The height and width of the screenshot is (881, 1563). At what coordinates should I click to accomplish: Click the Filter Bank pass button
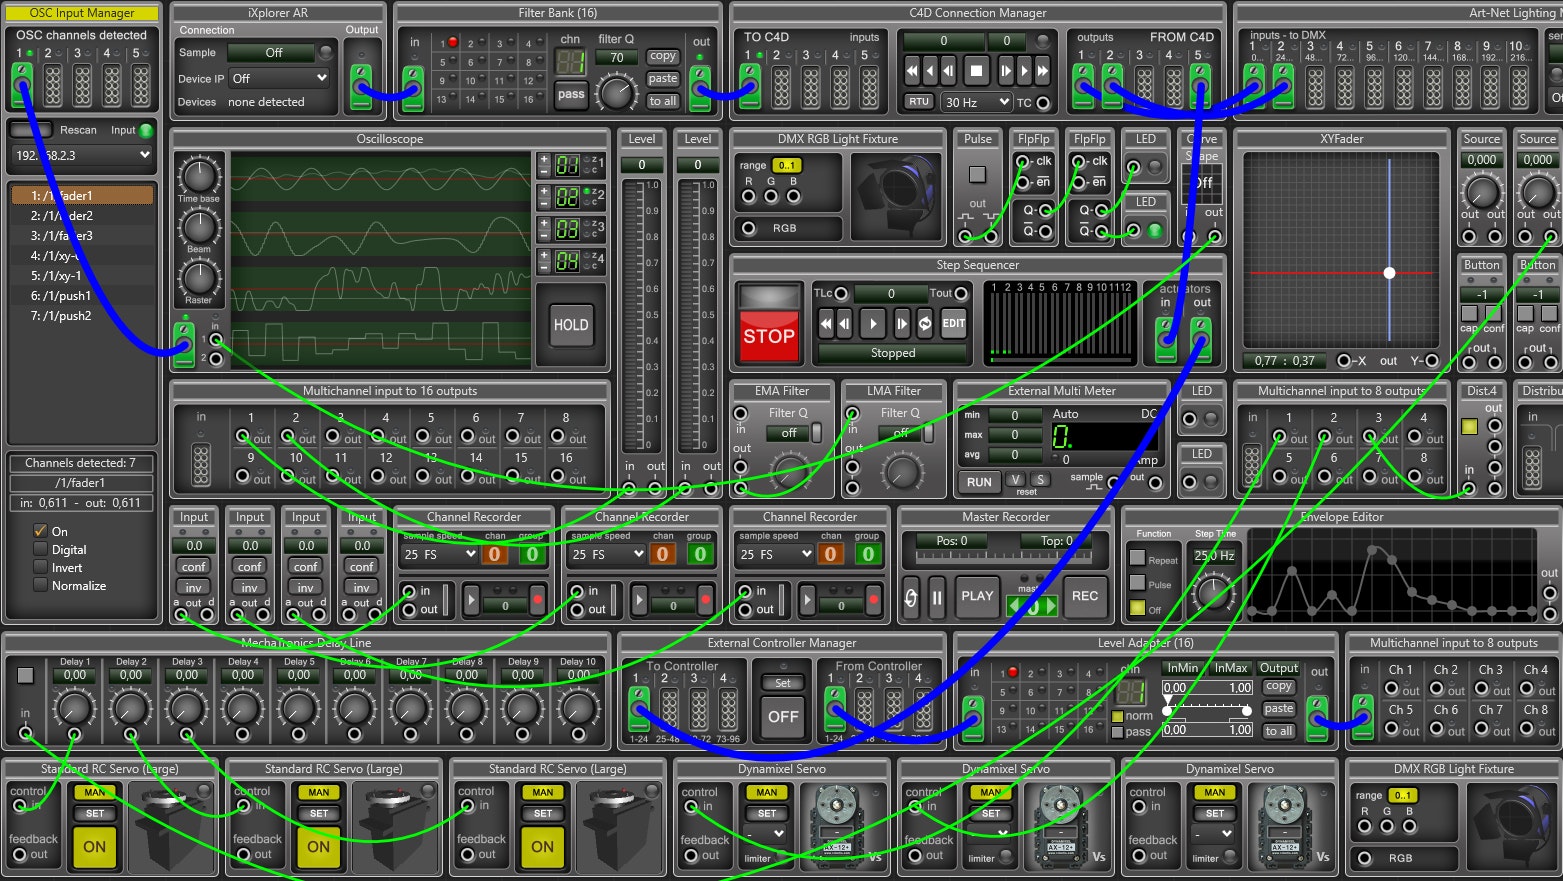click(571, 95)
